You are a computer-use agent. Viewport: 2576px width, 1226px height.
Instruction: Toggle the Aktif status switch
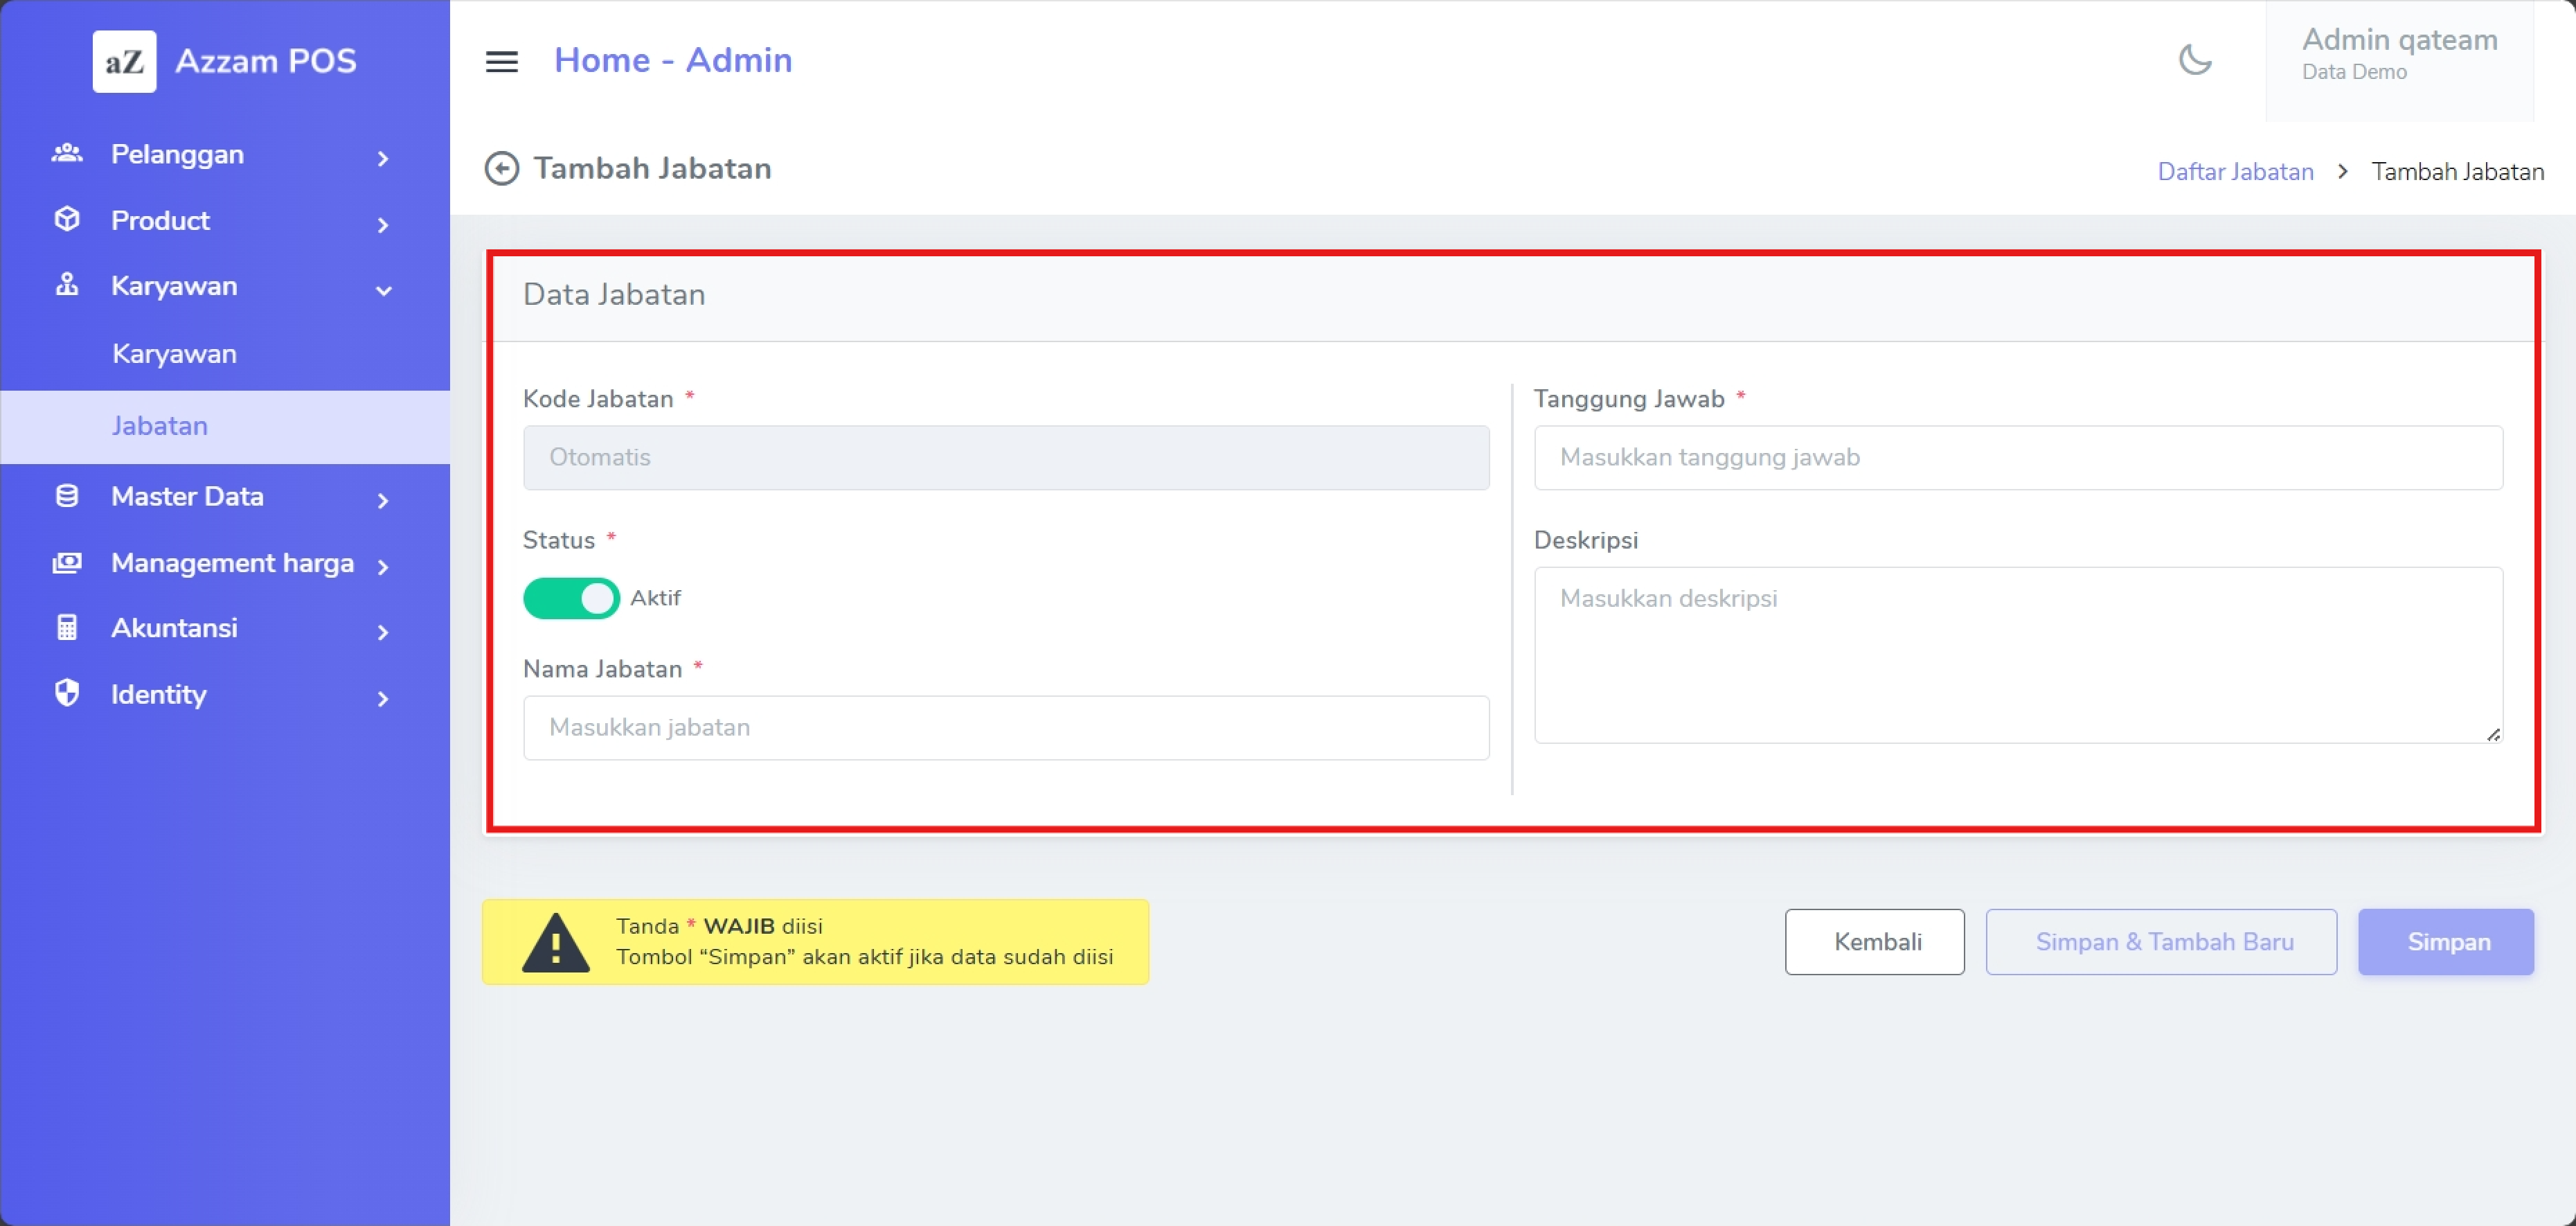[x=571, y=598]
